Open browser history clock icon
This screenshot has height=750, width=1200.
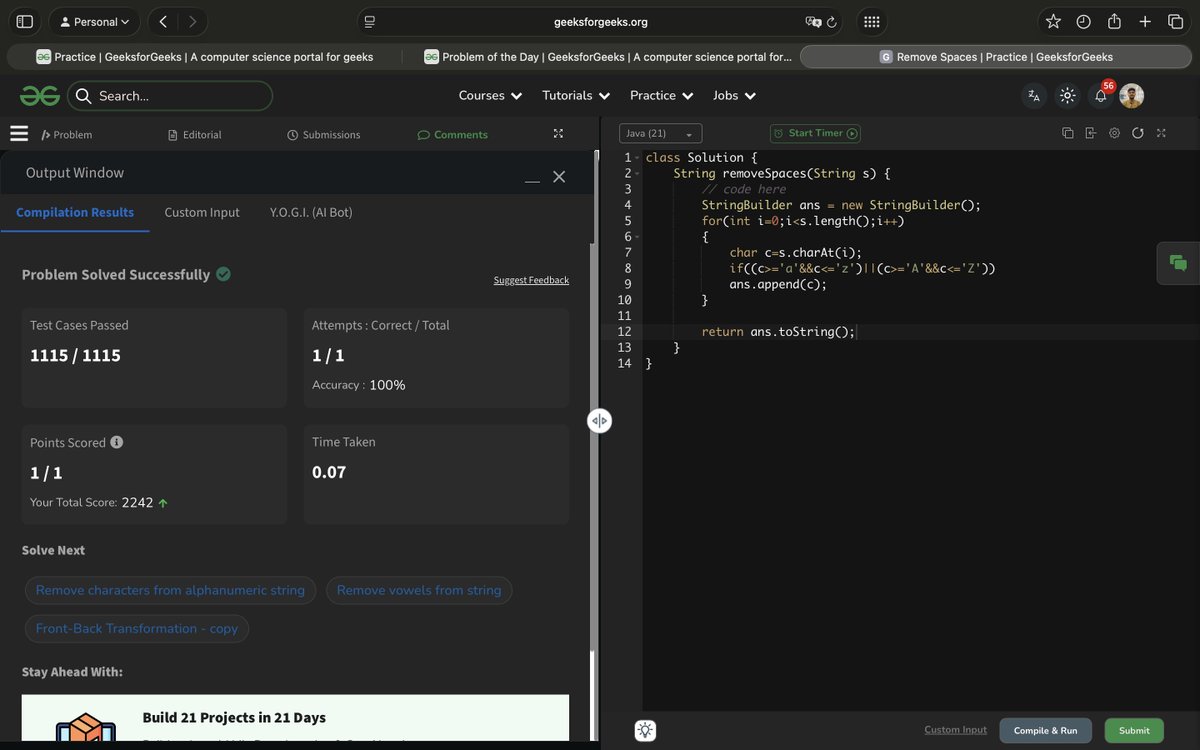click(1083, 21)
